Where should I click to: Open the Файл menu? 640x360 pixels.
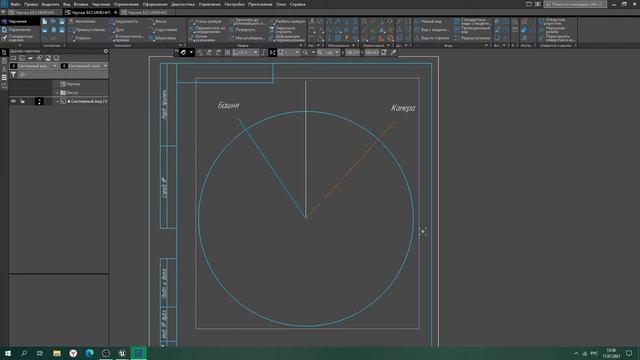[x=16, y=4]
